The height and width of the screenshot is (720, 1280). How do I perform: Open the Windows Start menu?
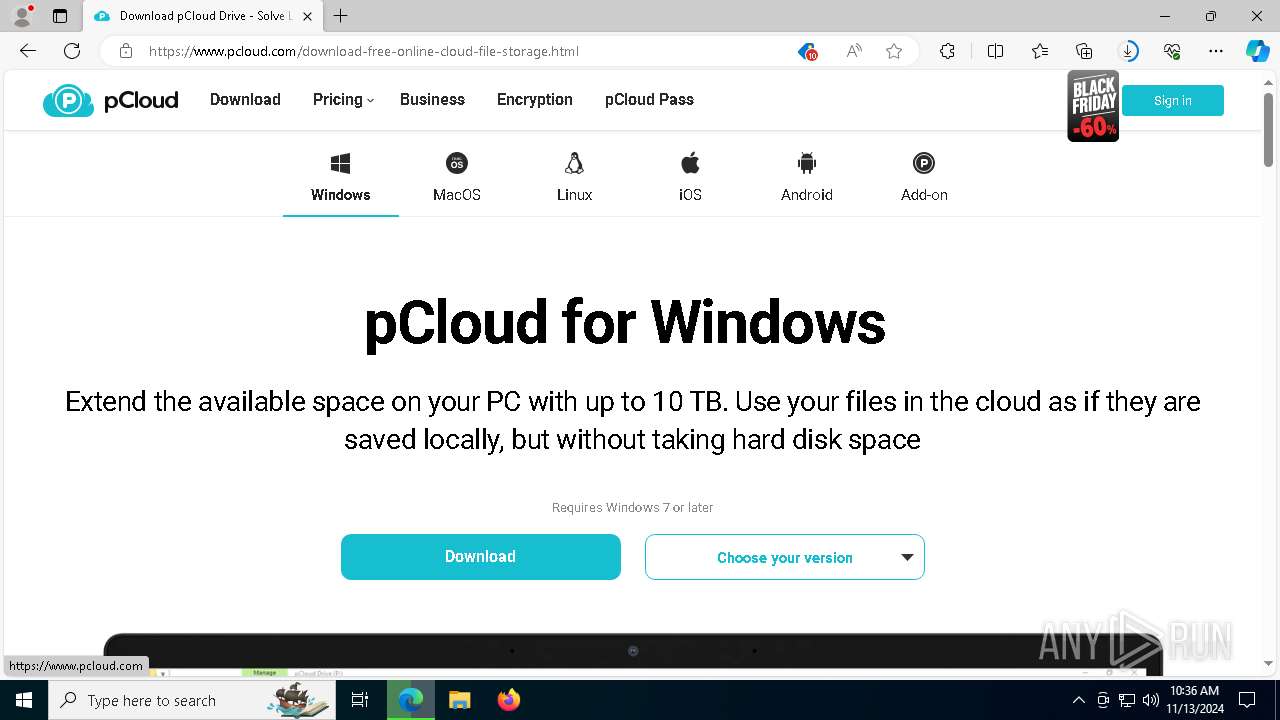24,700
